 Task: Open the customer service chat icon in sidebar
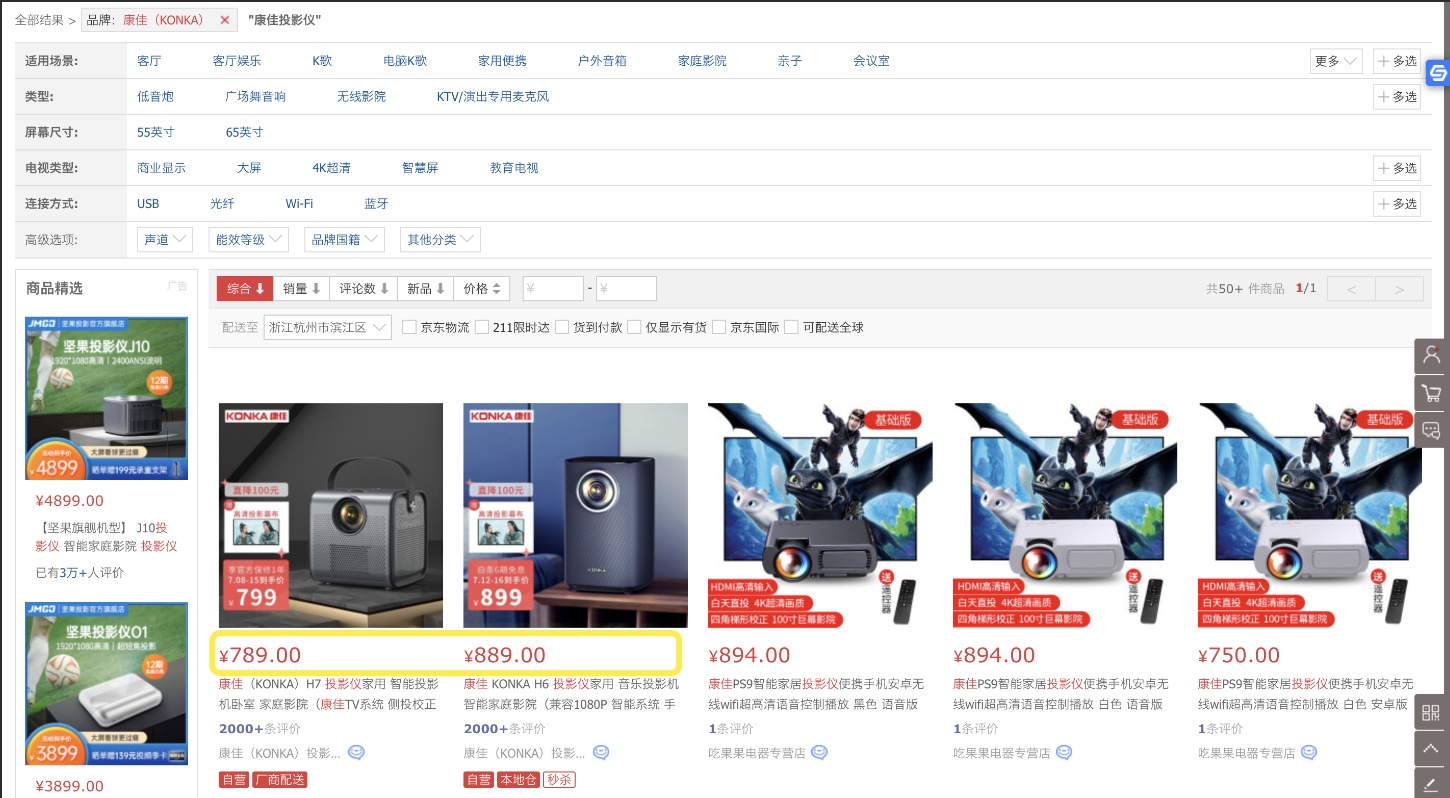click(1430, 430)
